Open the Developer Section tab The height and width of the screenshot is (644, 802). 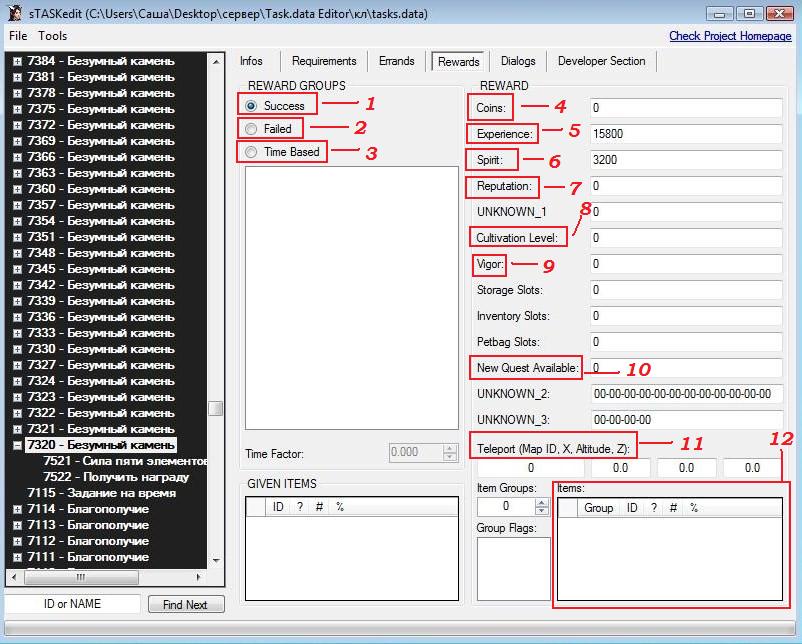pyautogui.click(x=601, y=61)
